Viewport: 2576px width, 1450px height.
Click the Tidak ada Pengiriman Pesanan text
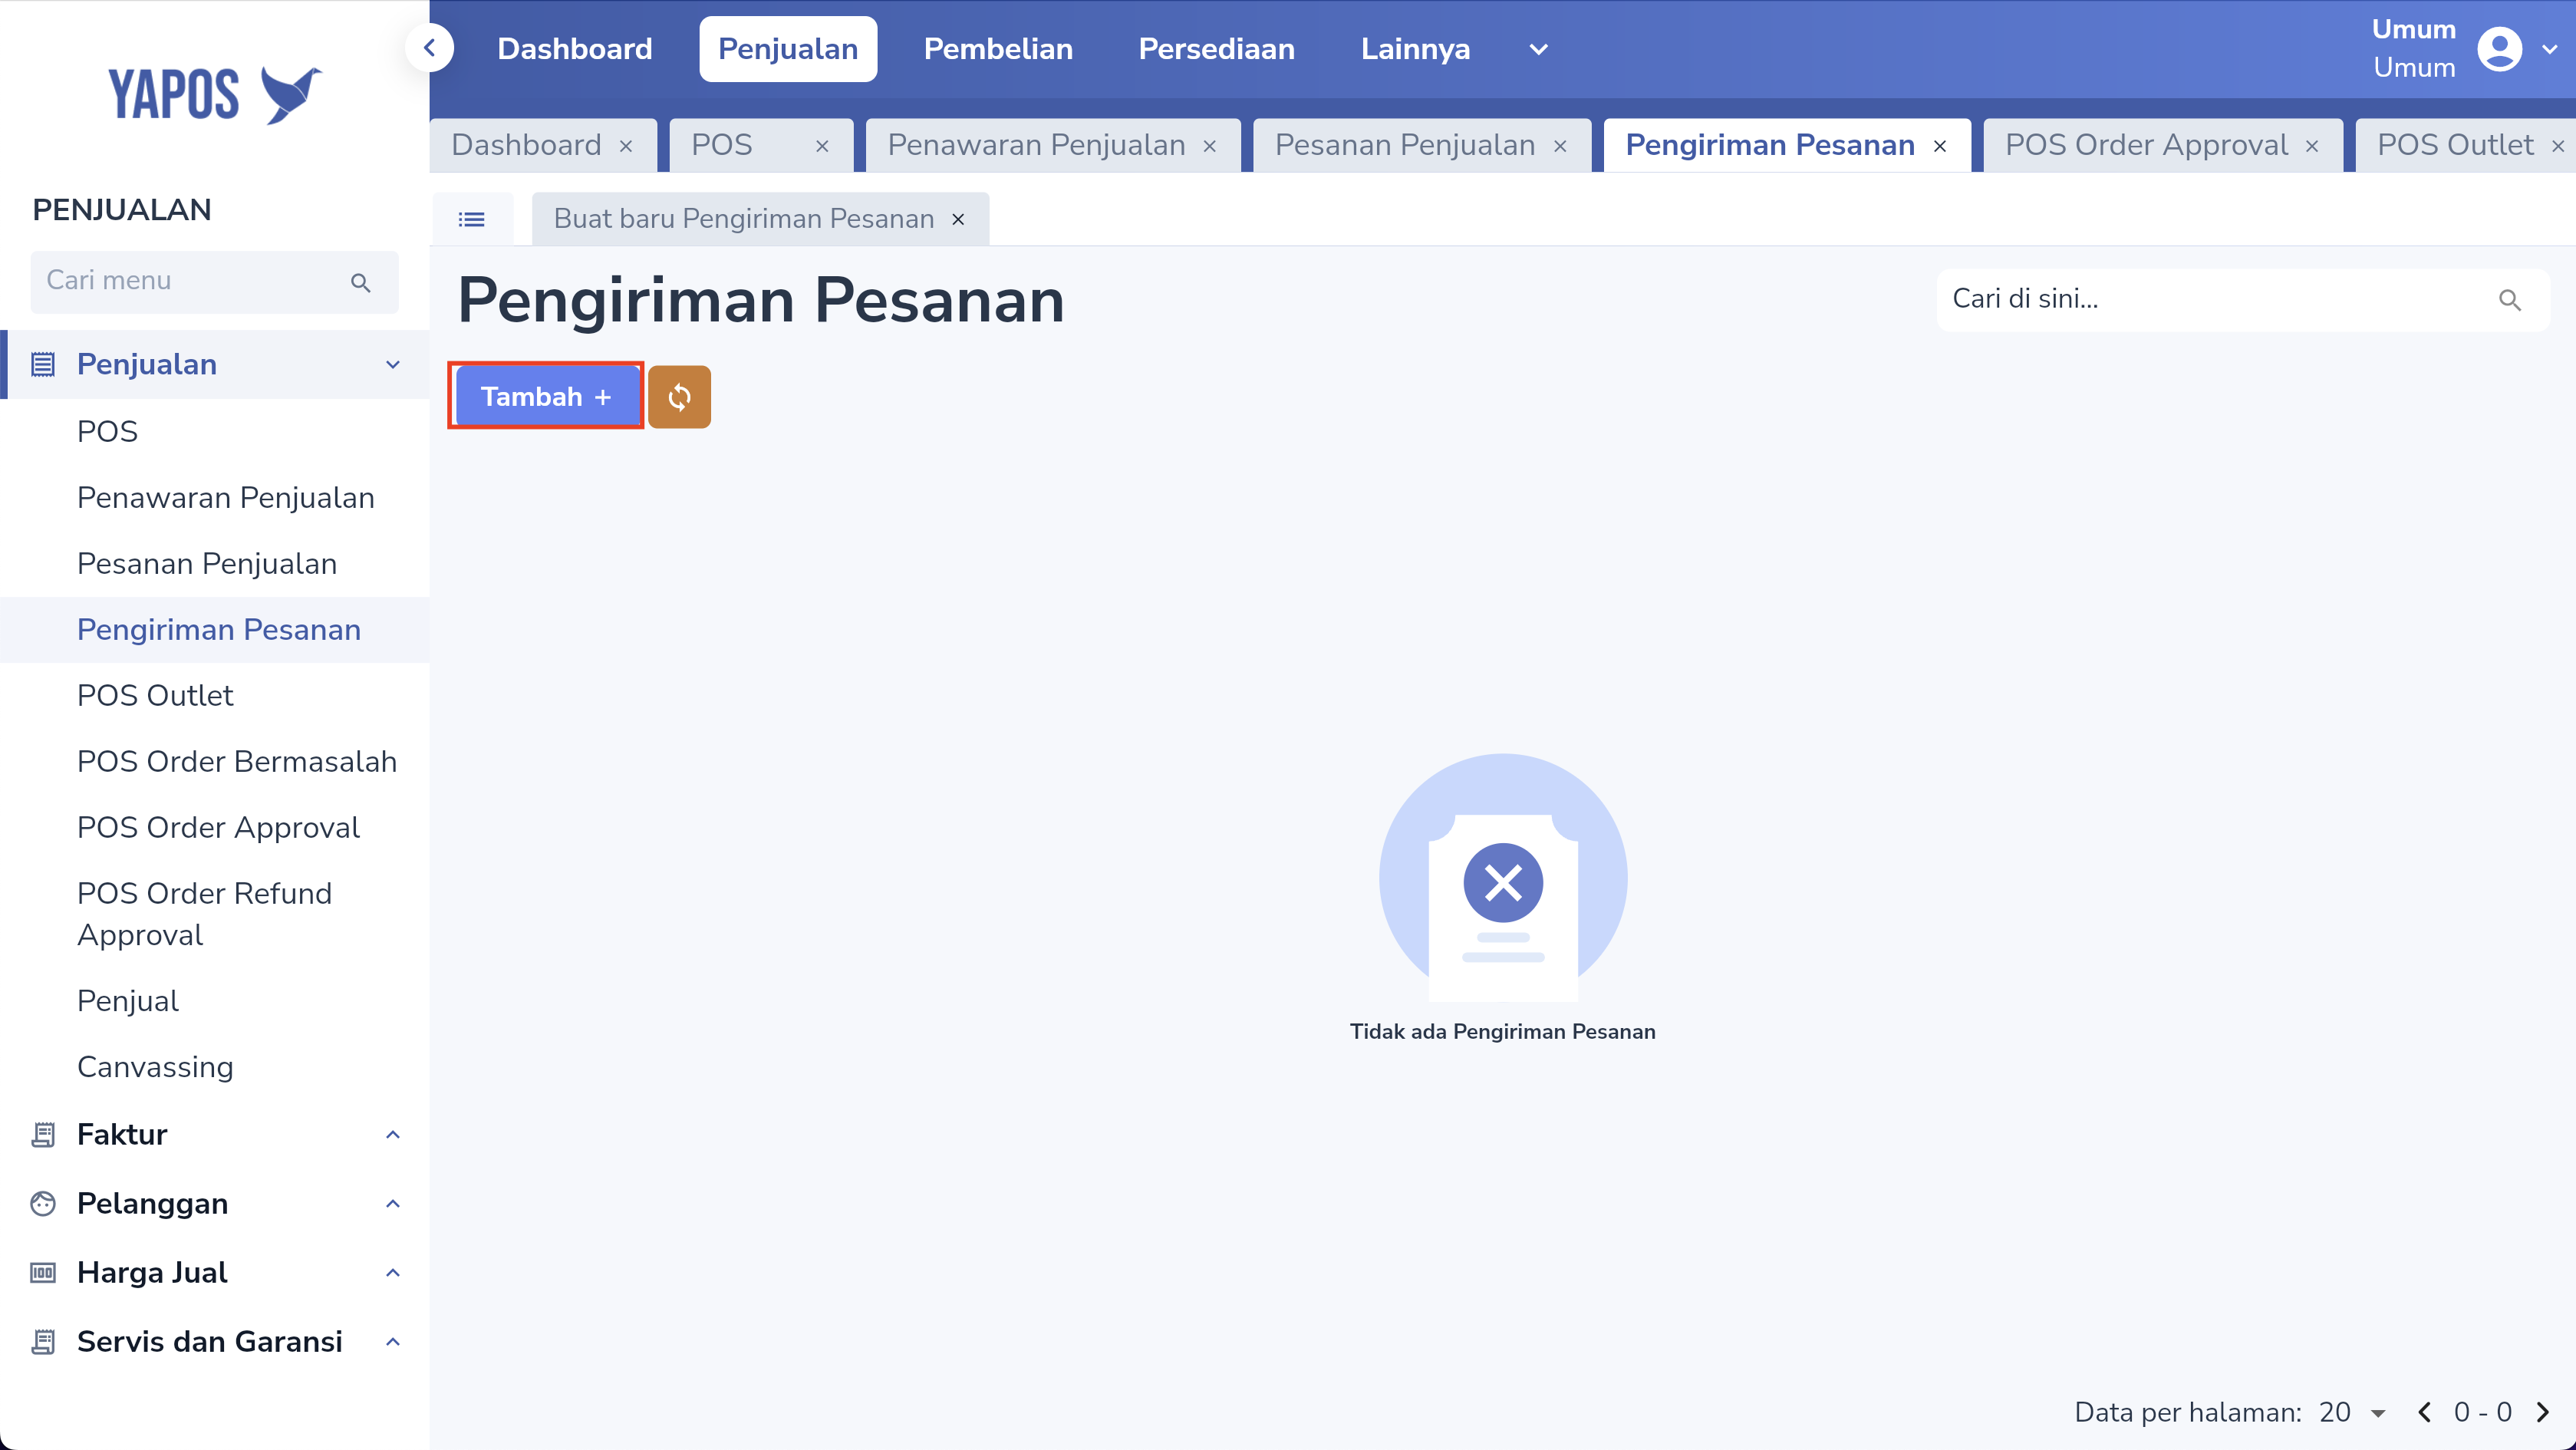[x=1502, y=1031]
